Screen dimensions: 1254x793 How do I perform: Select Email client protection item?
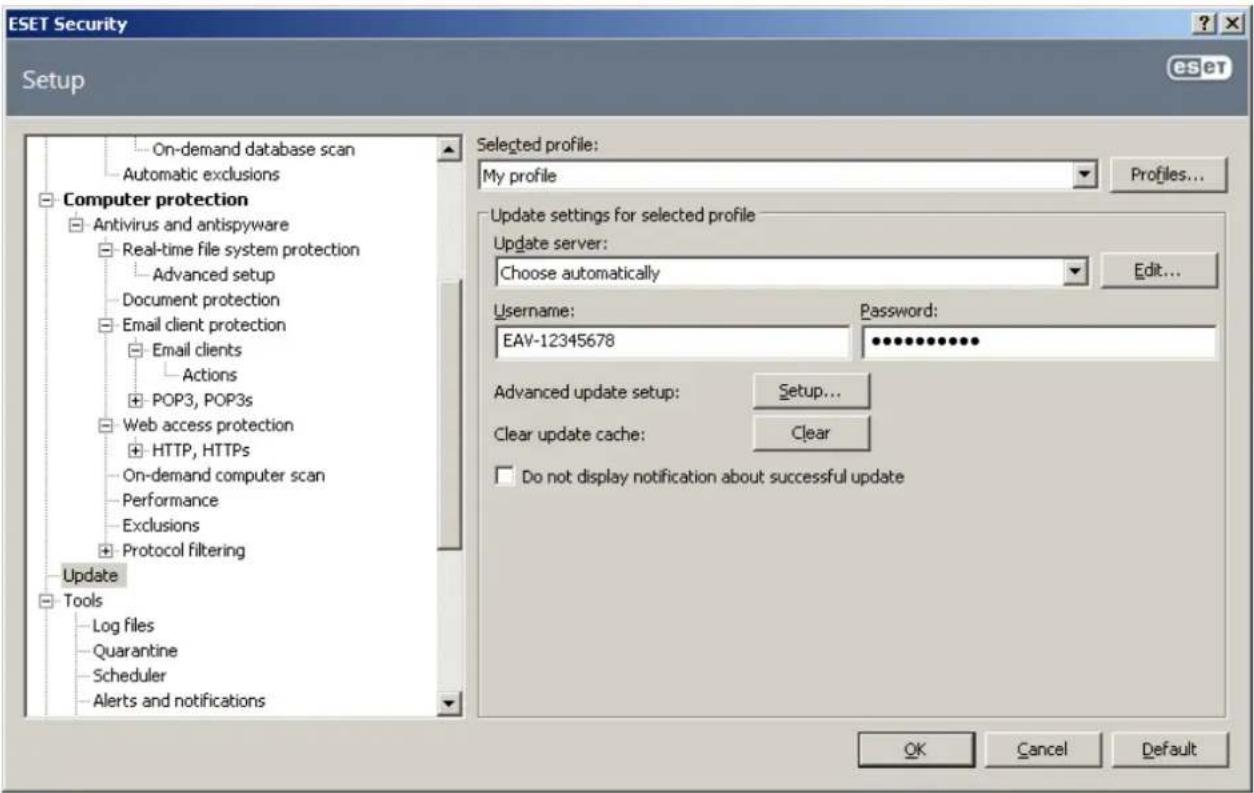(204, 325)
